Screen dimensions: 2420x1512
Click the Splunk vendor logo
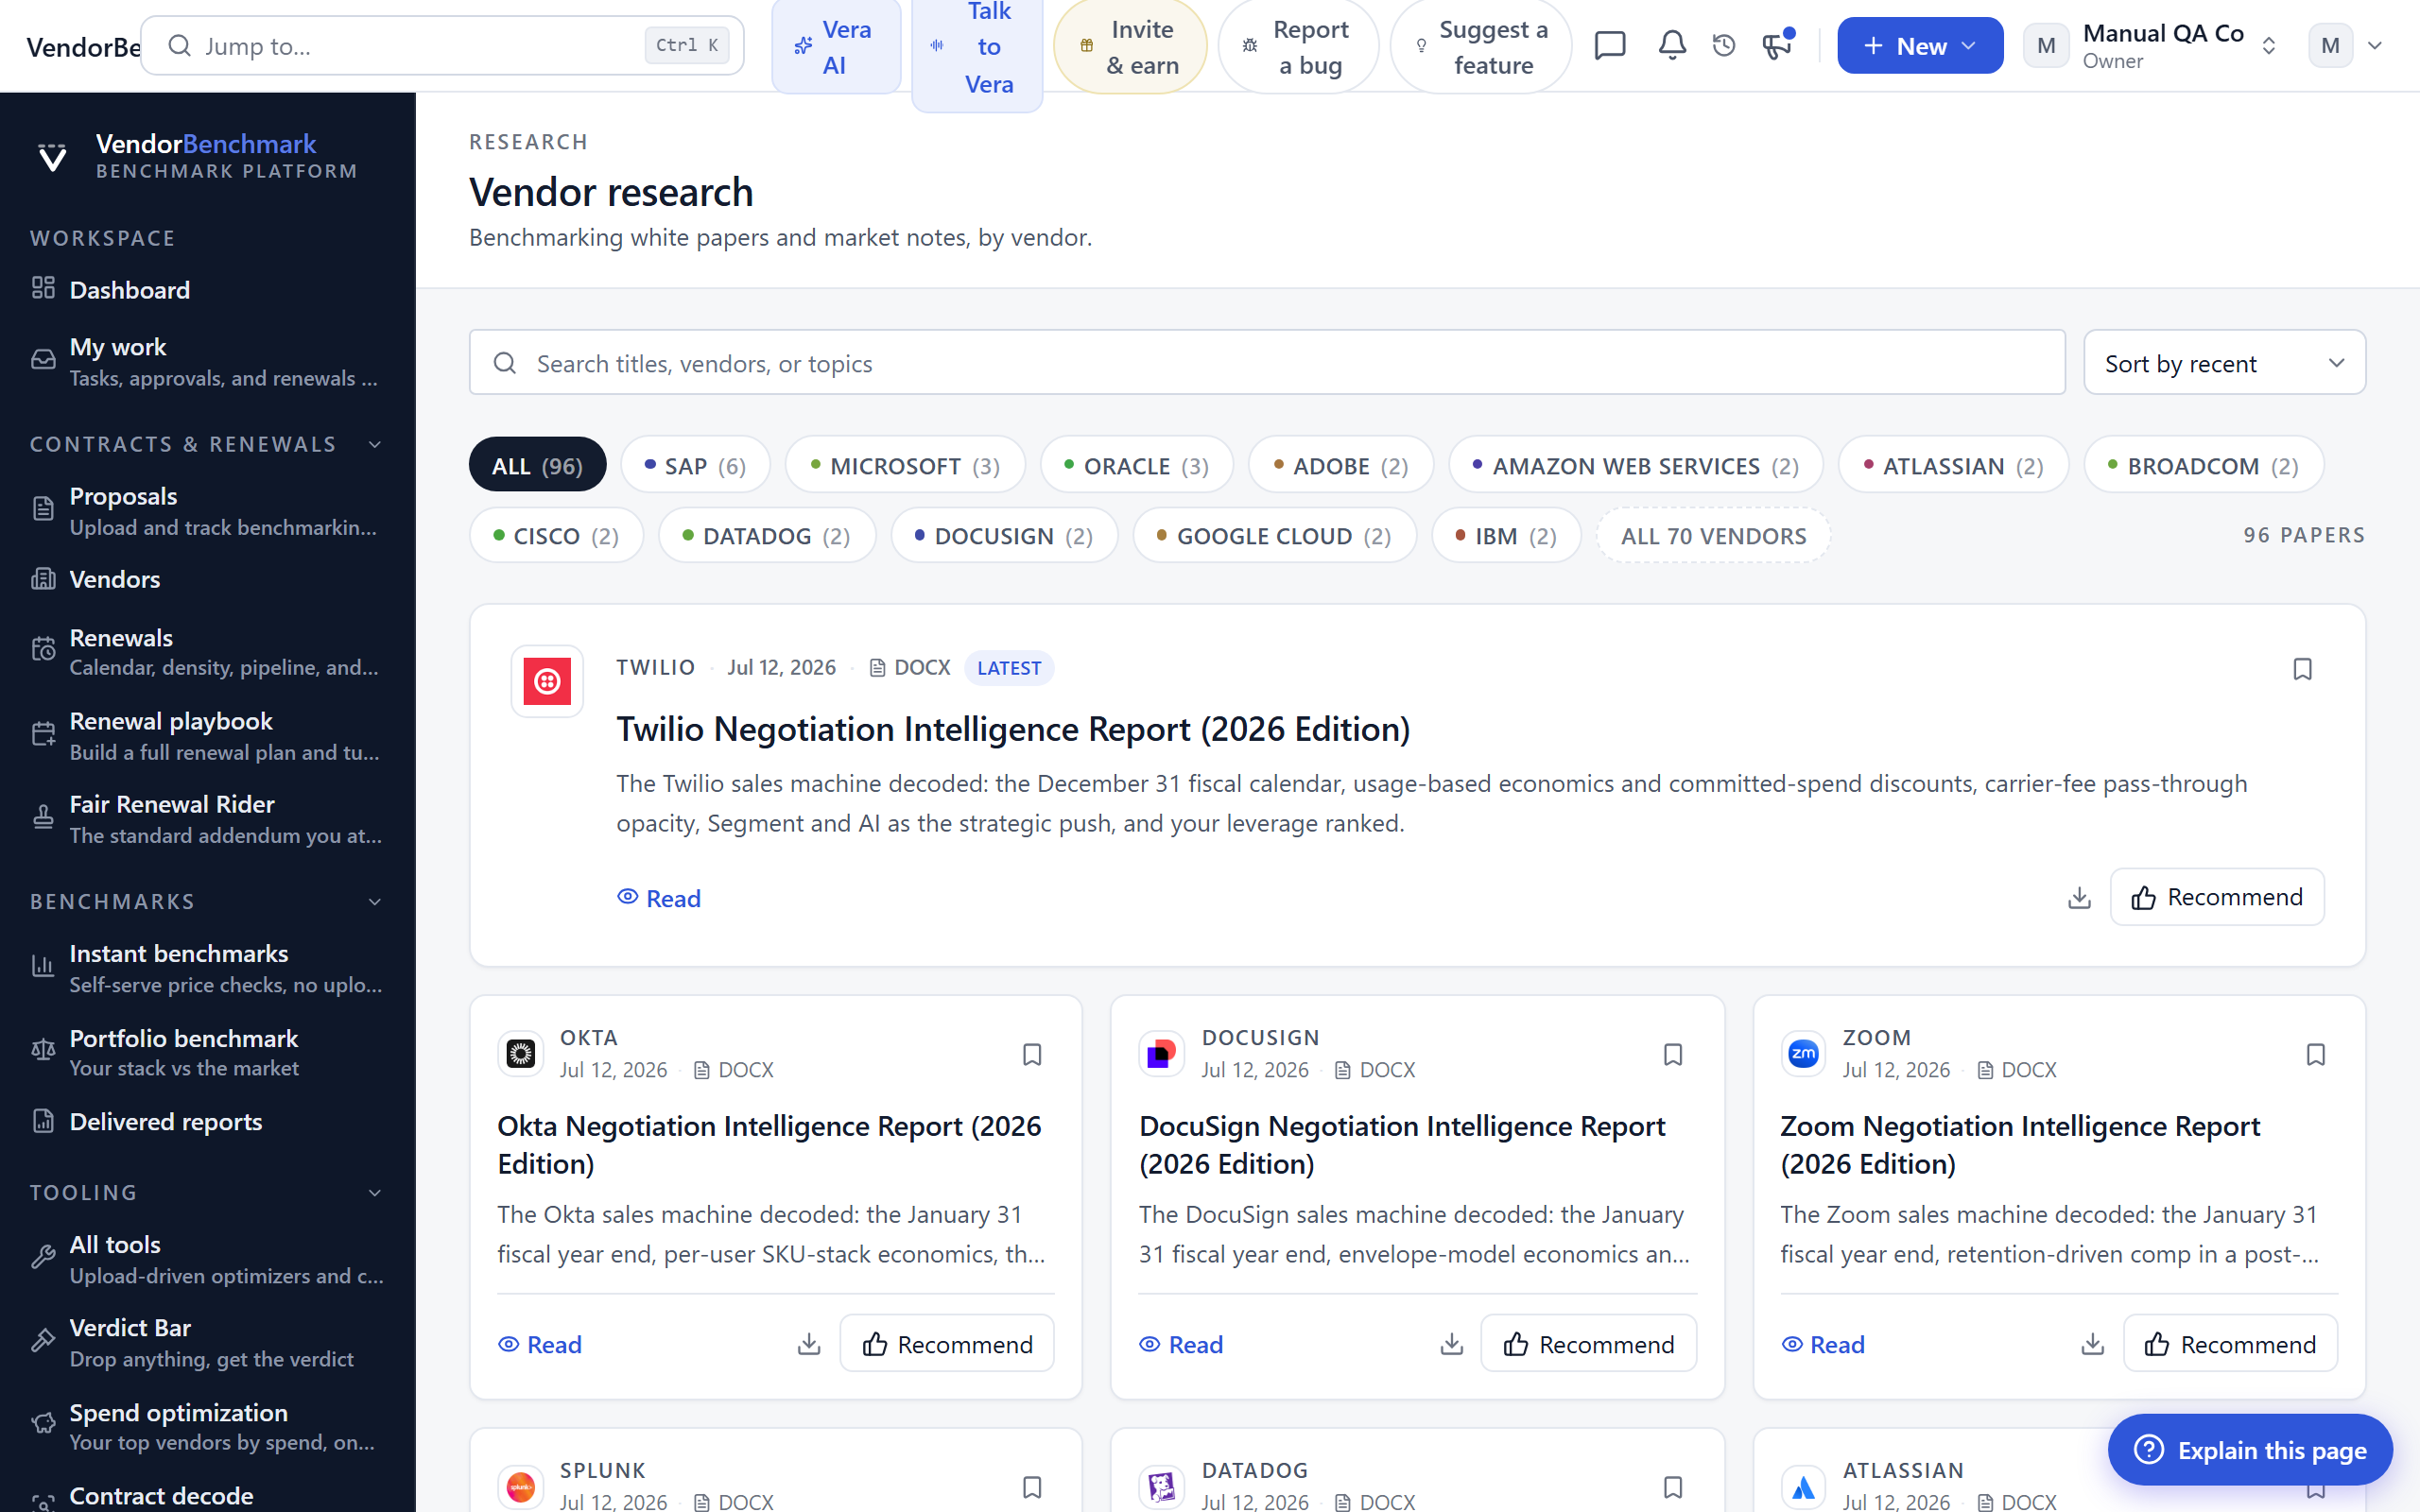coord(521,1486)
